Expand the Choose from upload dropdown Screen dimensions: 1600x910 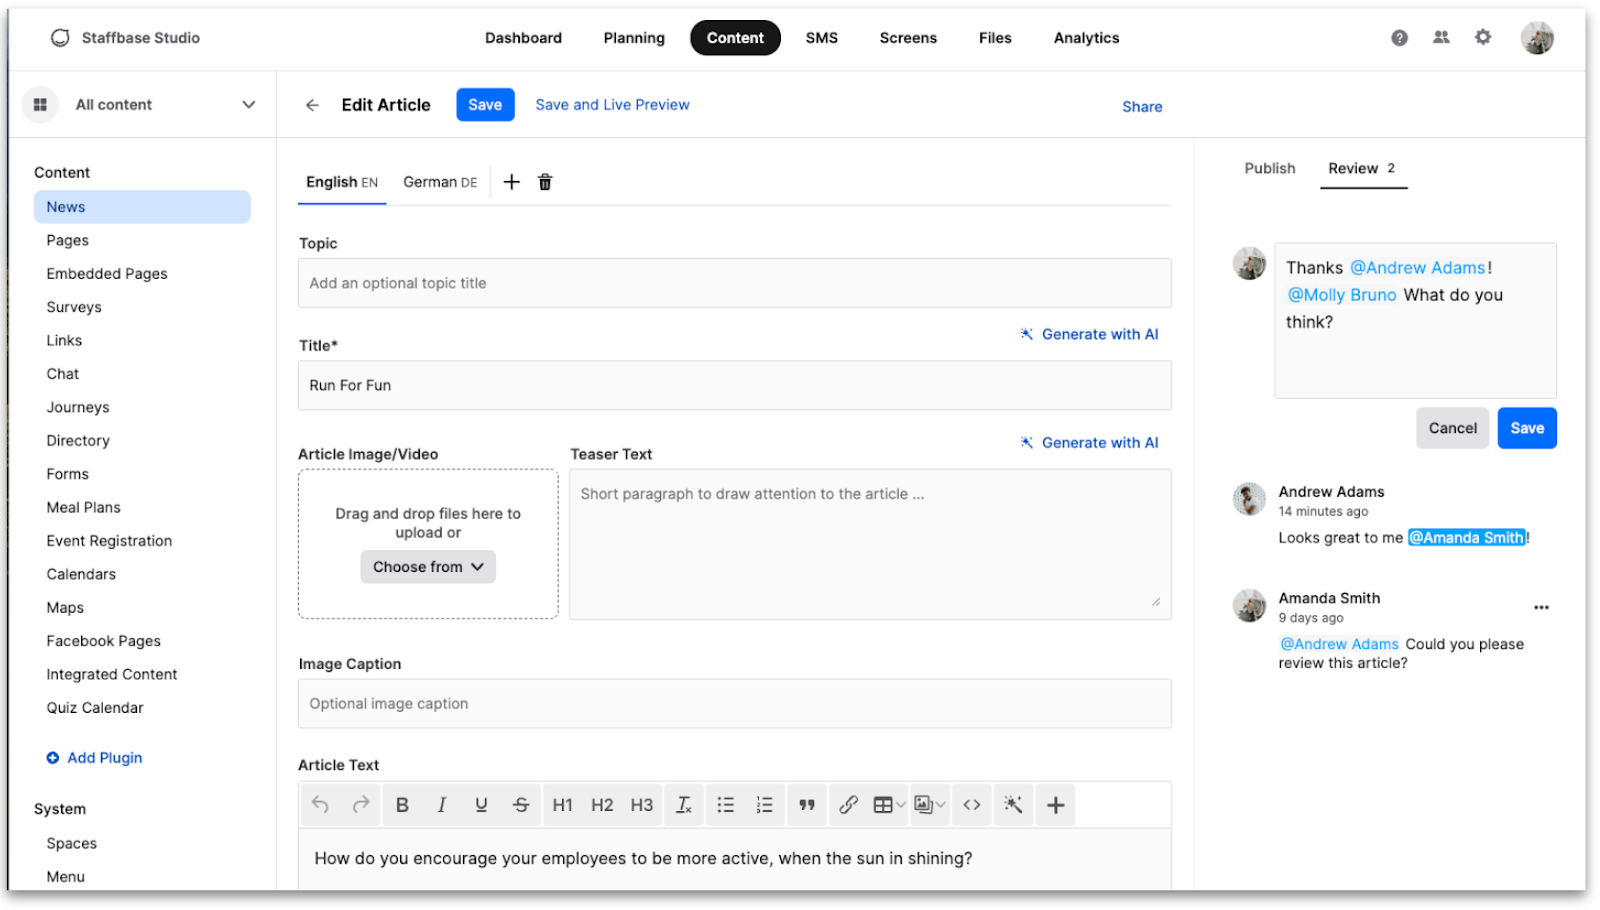point(428,567)
